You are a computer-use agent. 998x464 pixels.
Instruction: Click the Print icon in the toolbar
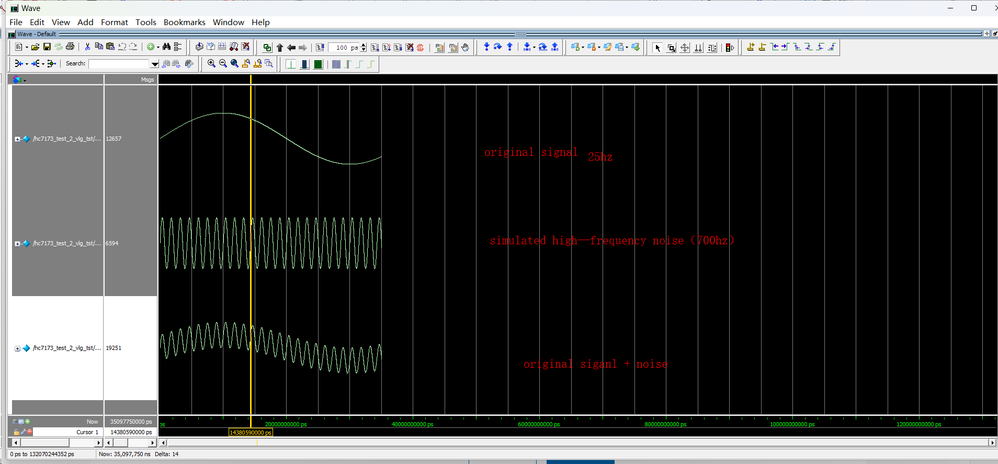70,47
